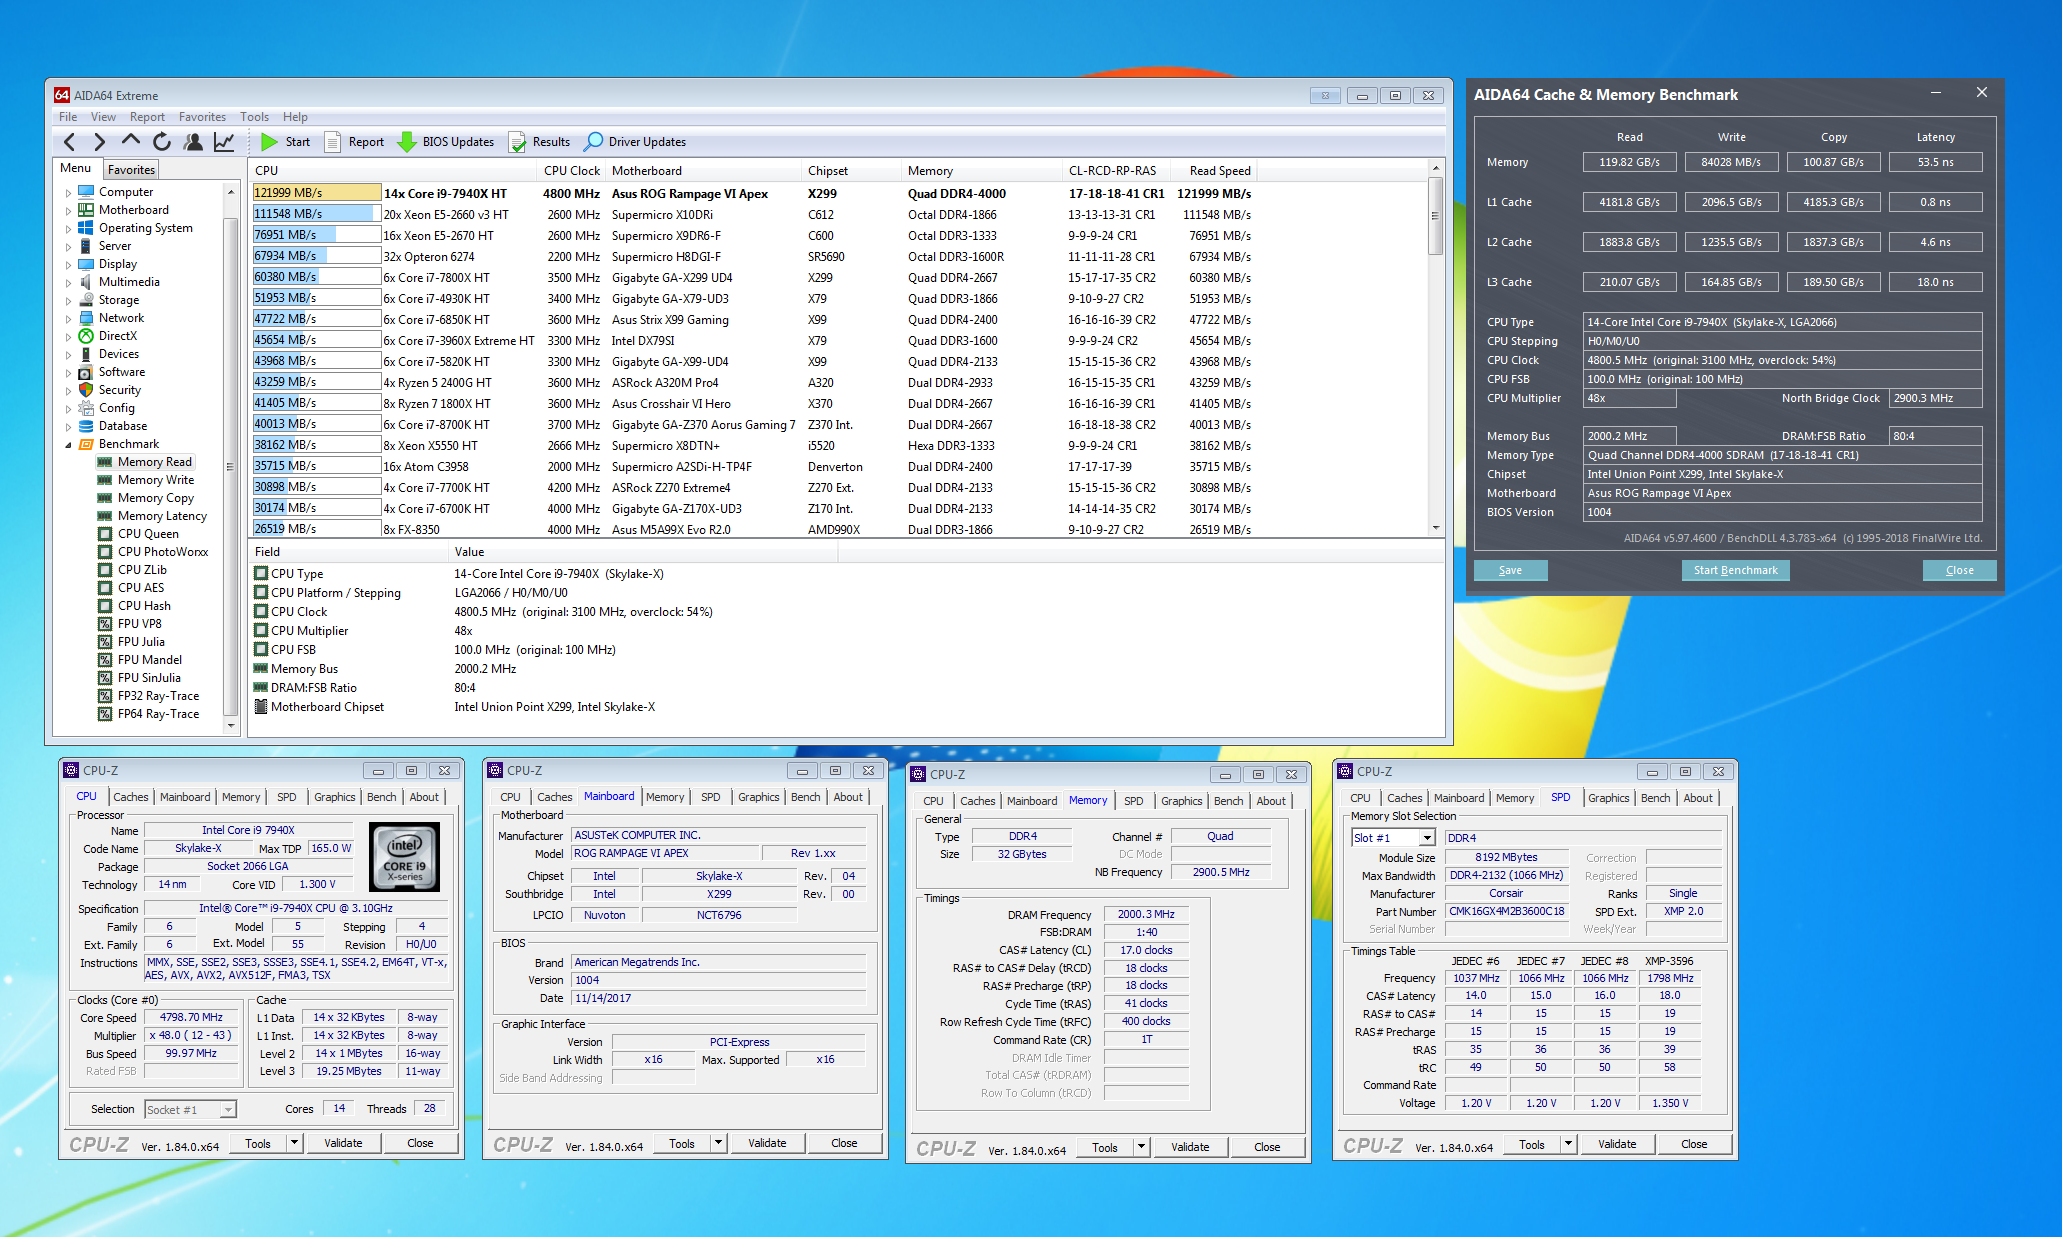The image size is (2062, 1237).
Task: Select Security node in the tree
Action: click(x=119, y=390)
